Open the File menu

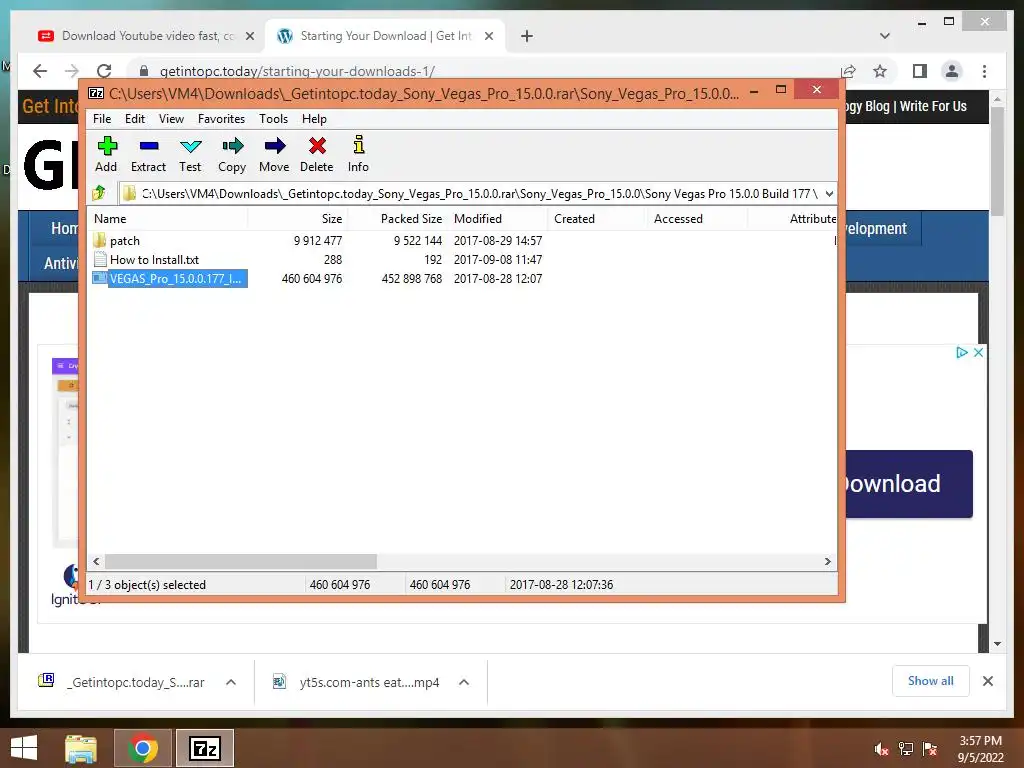point(102,119)
